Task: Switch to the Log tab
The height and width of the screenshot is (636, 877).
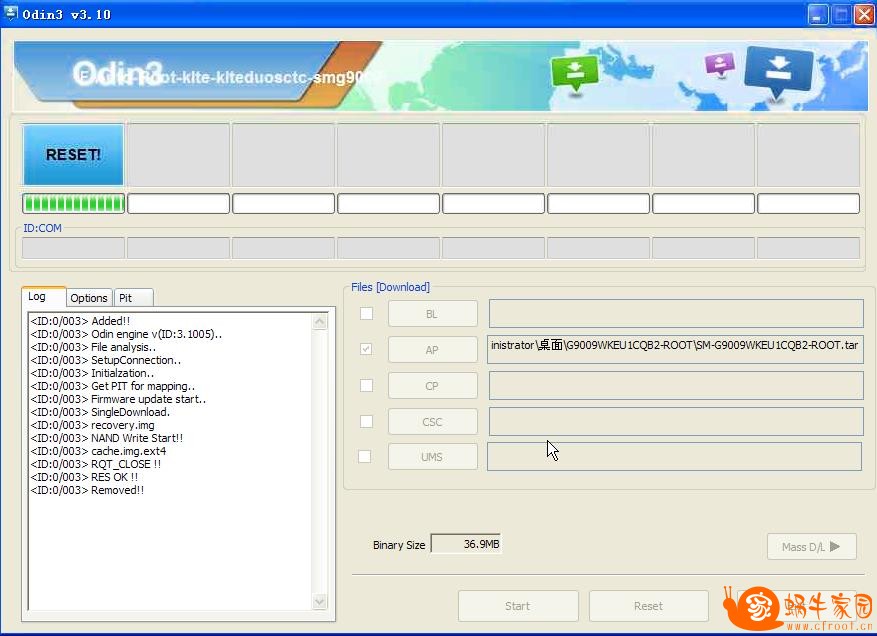Action: [44, 296]
